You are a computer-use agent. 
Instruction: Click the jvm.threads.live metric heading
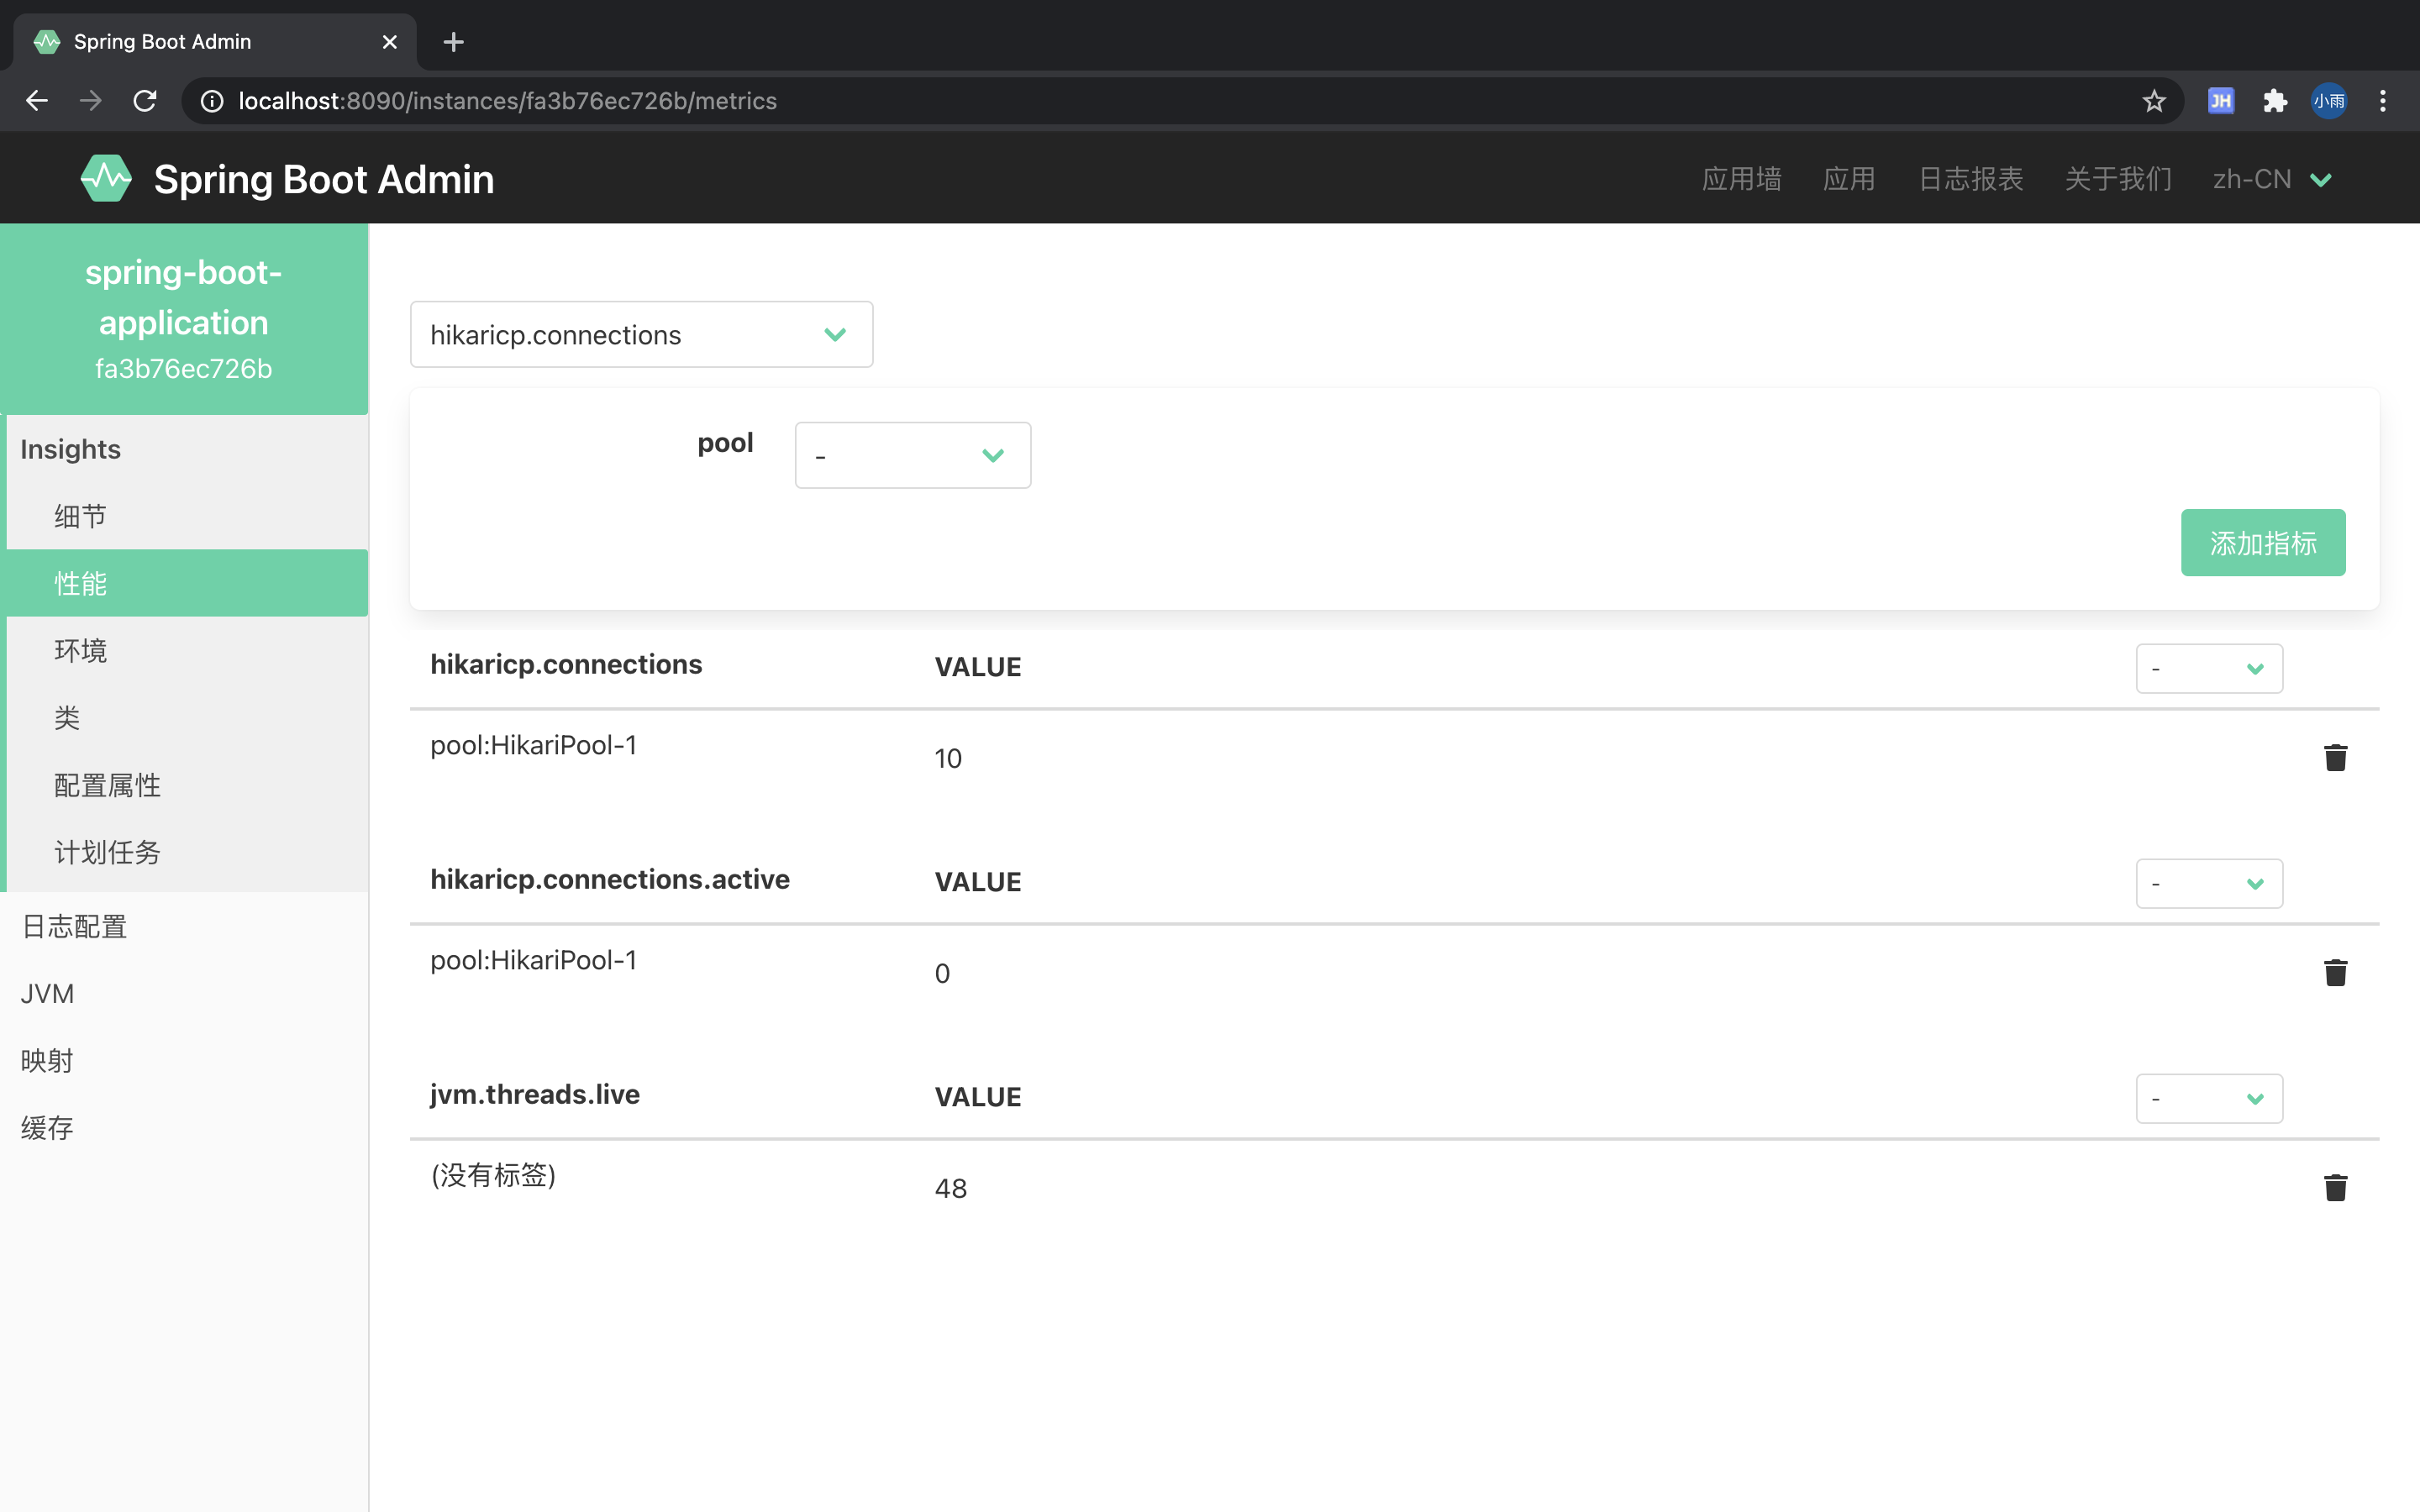tap(535, 1094)
